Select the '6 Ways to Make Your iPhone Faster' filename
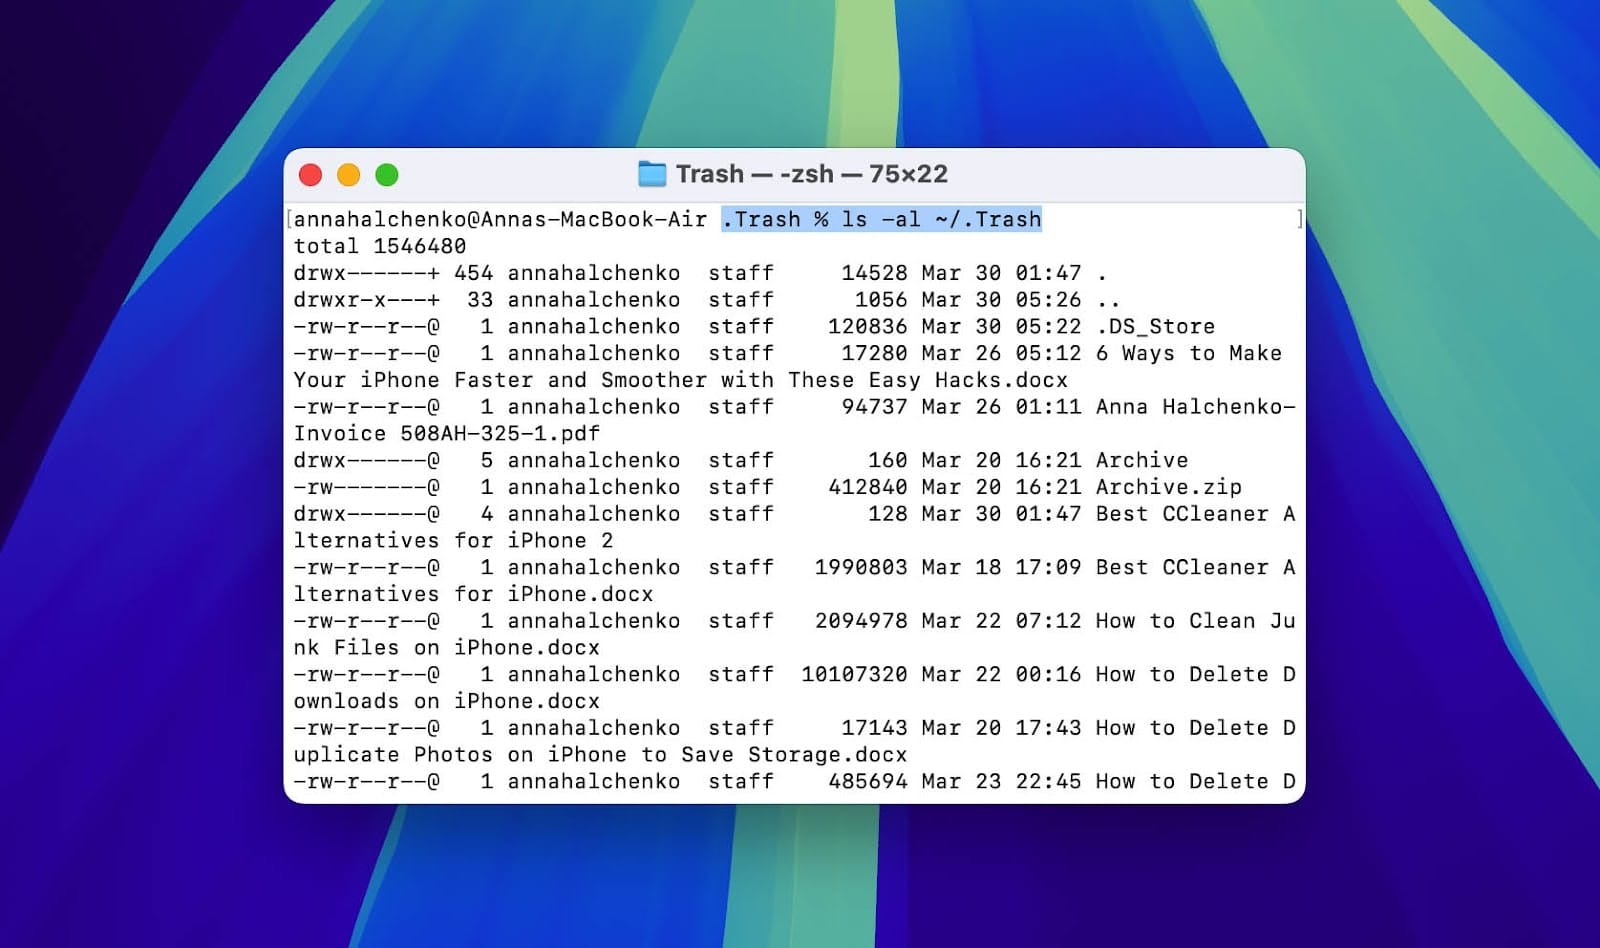Image resolution: width=1600 pixels, height=948 pixels. 1190,353
